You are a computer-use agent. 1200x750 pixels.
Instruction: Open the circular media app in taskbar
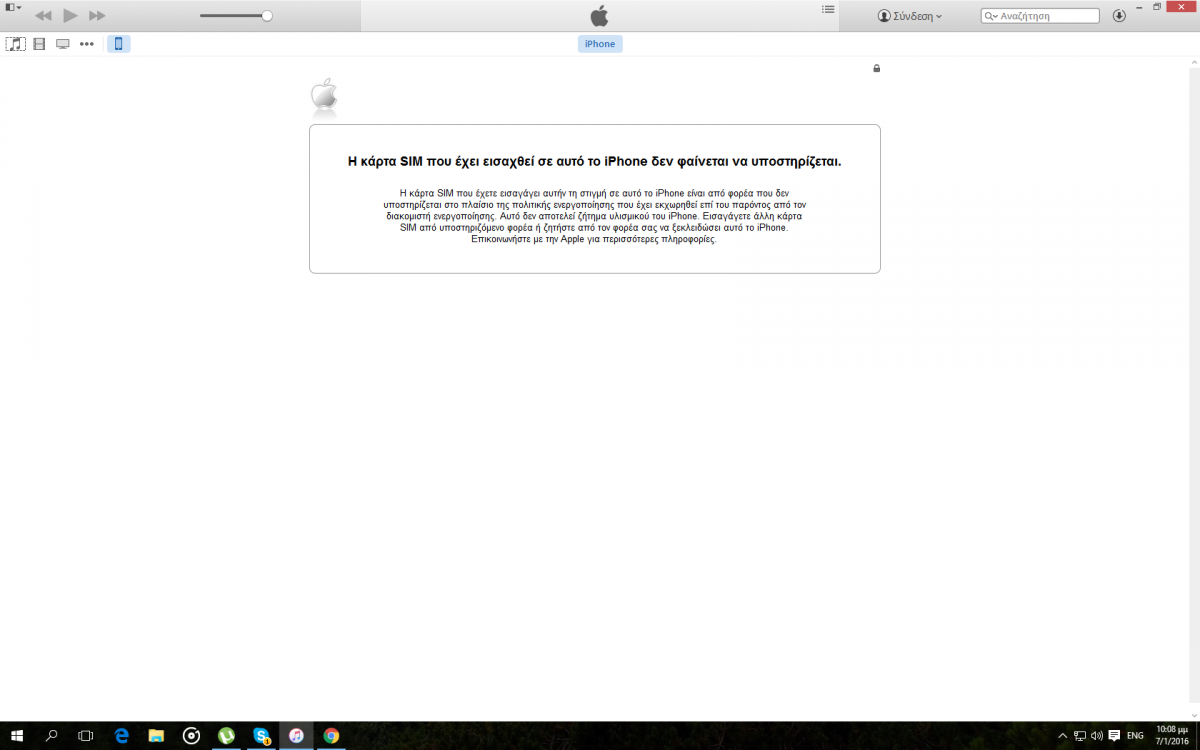click(x=192, y=736)
